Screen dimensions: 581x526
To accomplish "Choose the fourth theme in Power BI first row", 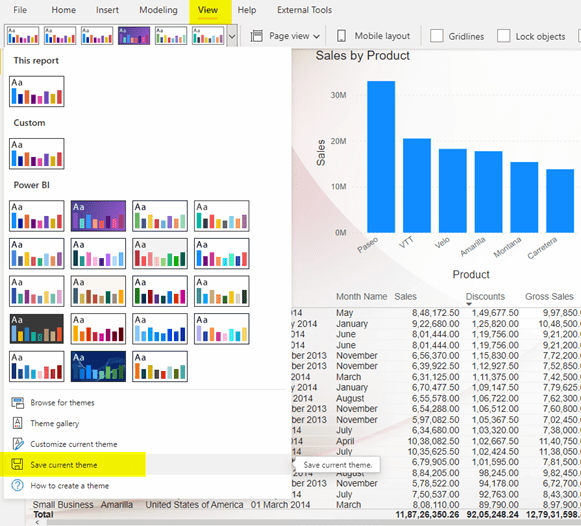I will click(x=222, y=216).
